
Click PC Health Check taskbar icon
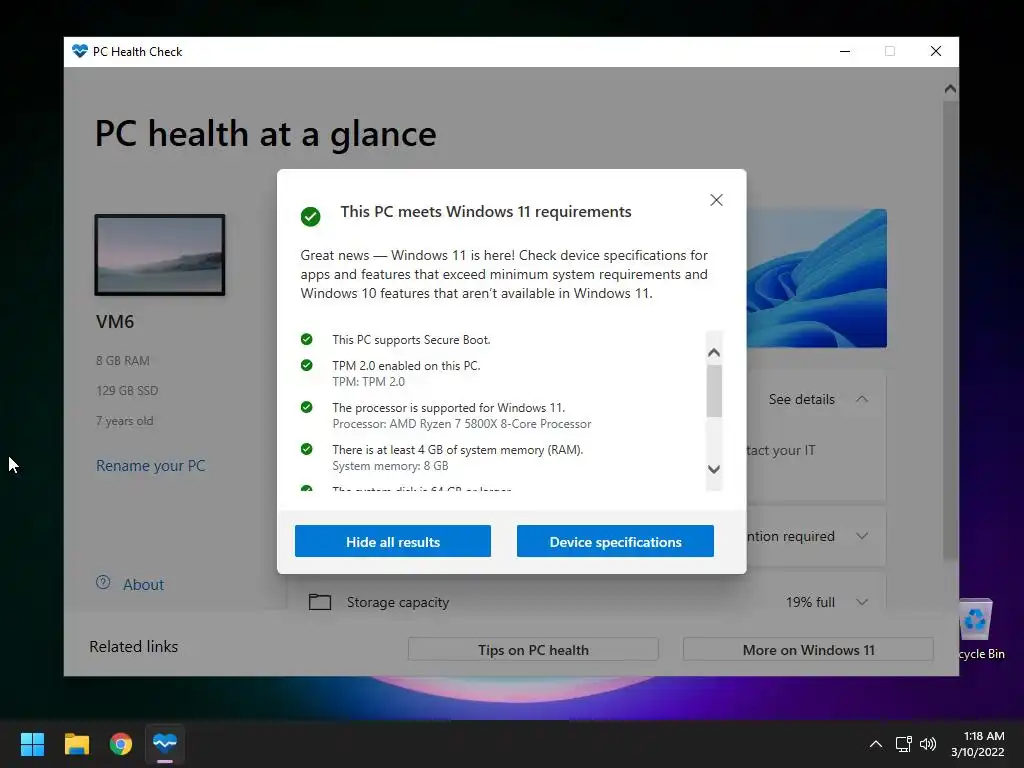(x=165, y=744)
